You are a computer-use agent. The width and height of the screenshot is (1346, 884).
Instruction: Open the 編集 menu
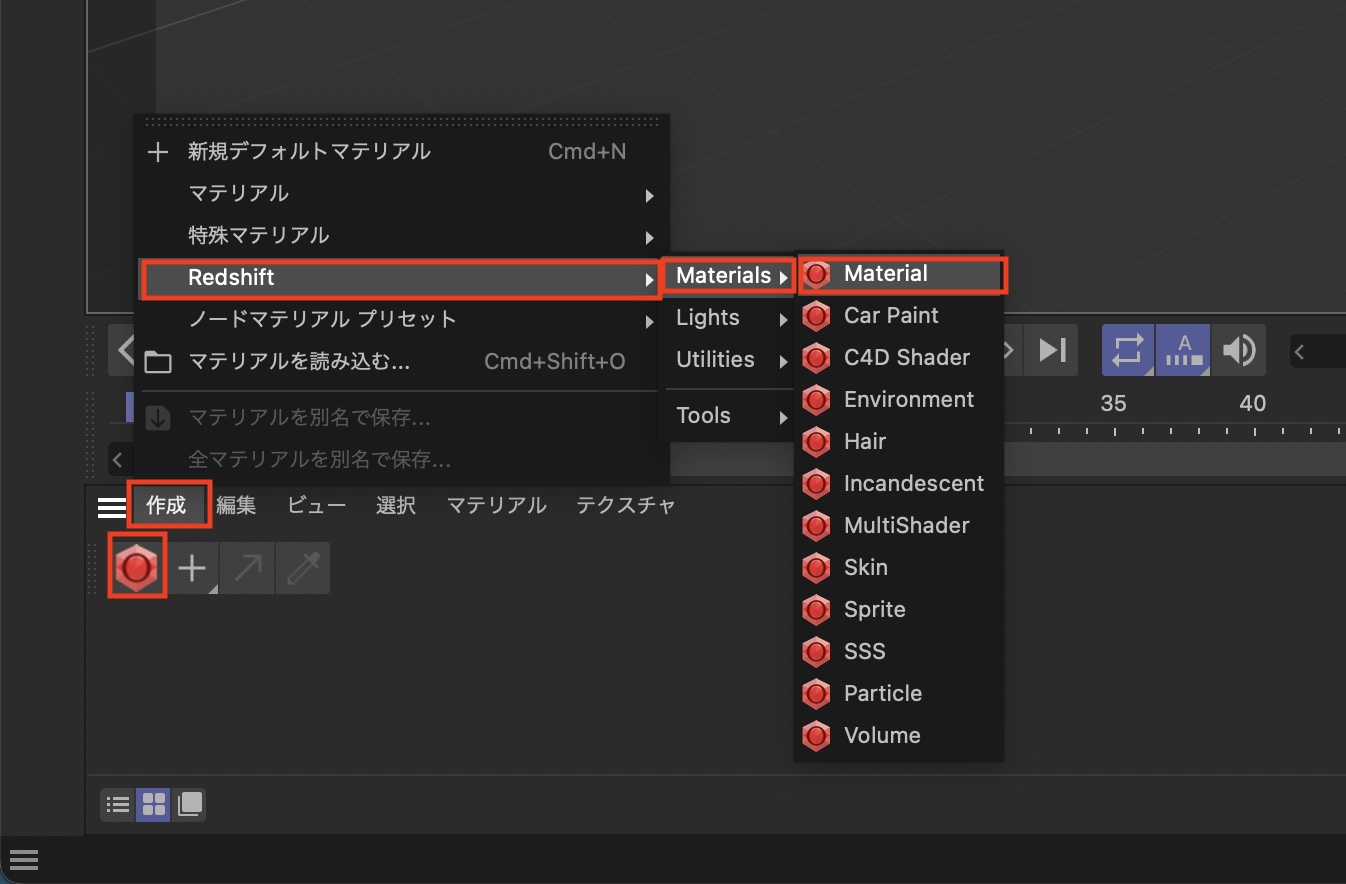(236, 506)
